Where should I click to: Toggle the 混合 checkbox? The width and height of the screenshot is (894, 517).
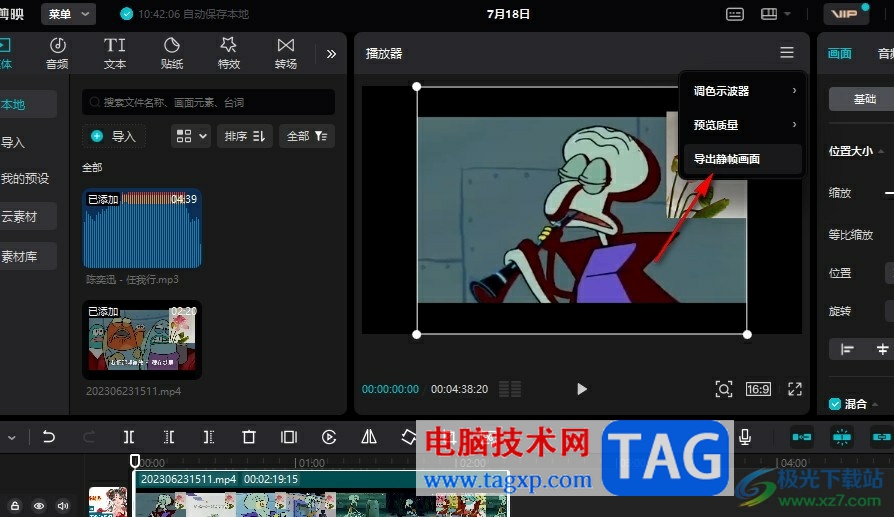[835, 404]
